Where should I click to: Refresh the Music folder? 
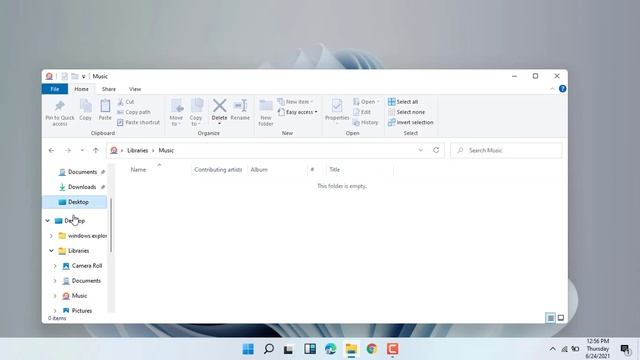(x=436, y=150)
